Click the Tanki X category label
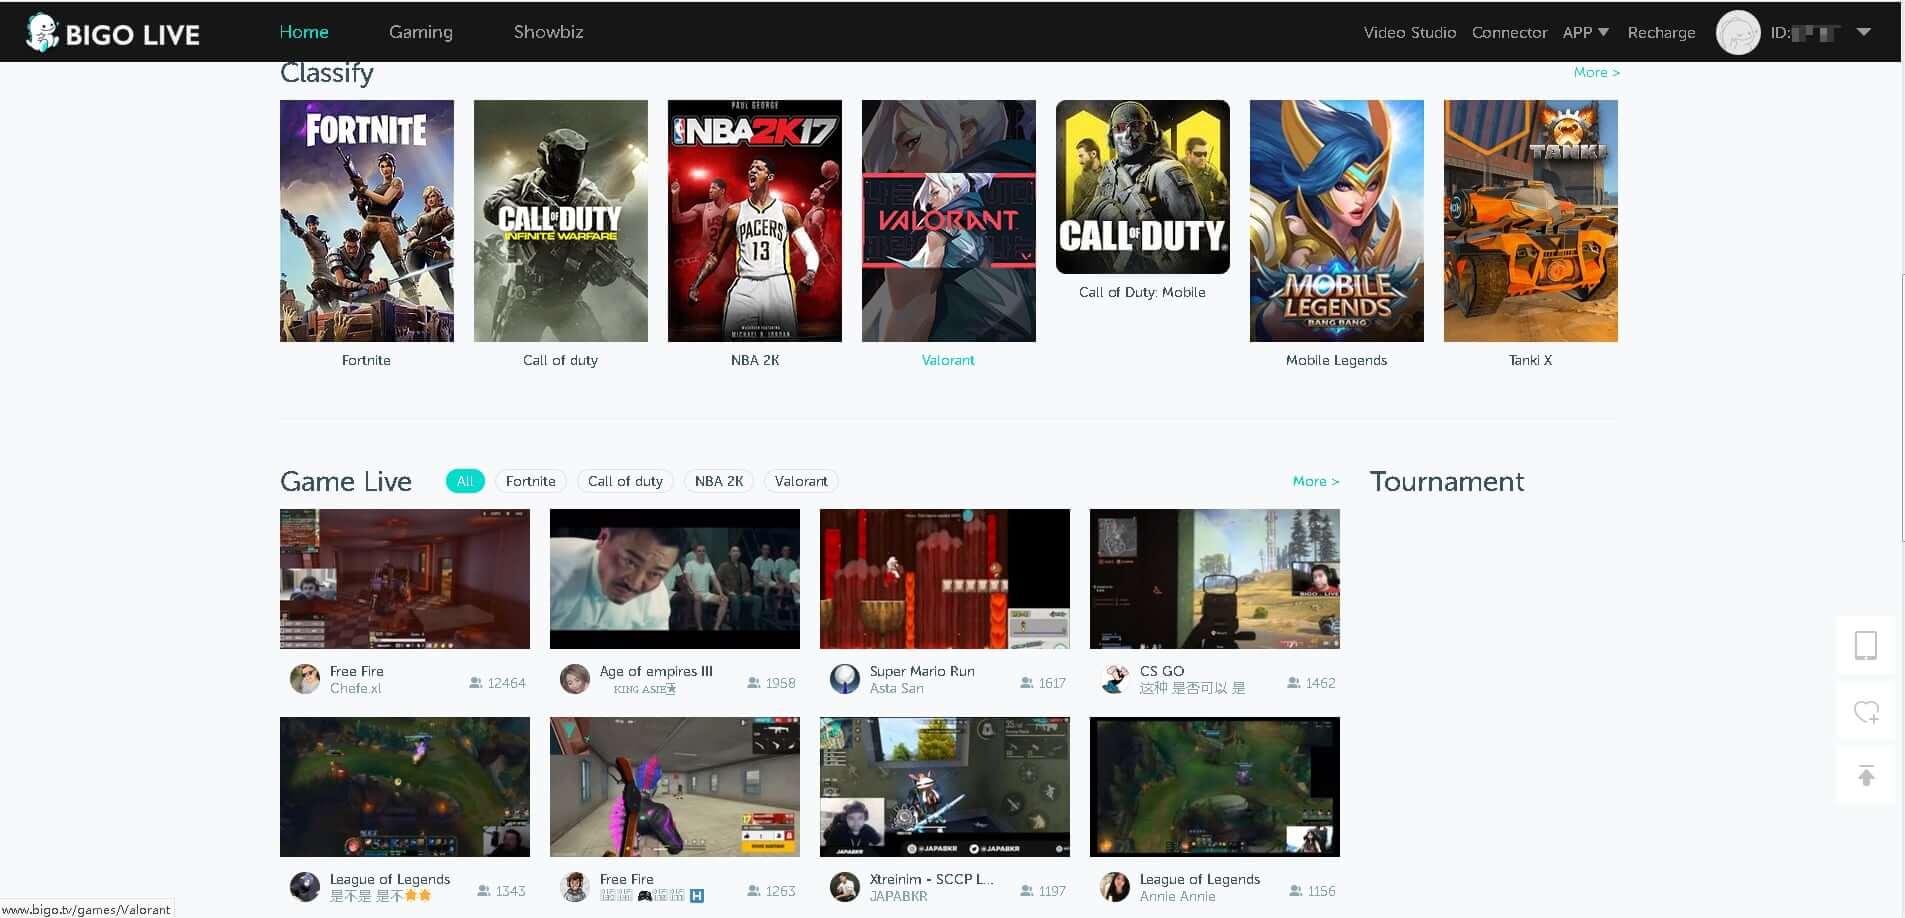This screenshot has width=1905, height=918. tap(1530, 360)
